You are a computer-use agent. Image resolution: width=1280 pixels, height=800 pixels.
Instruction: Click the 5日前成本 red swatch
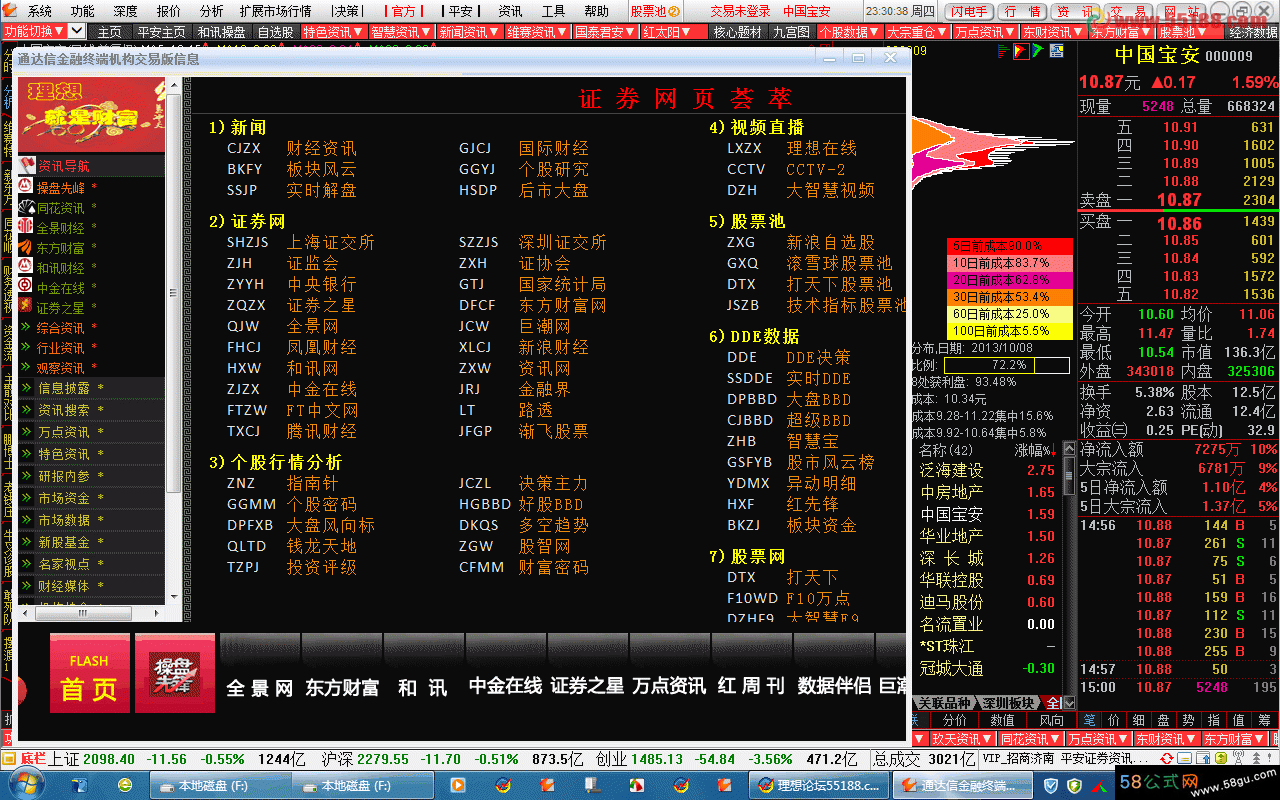(x=1009, y=245)
